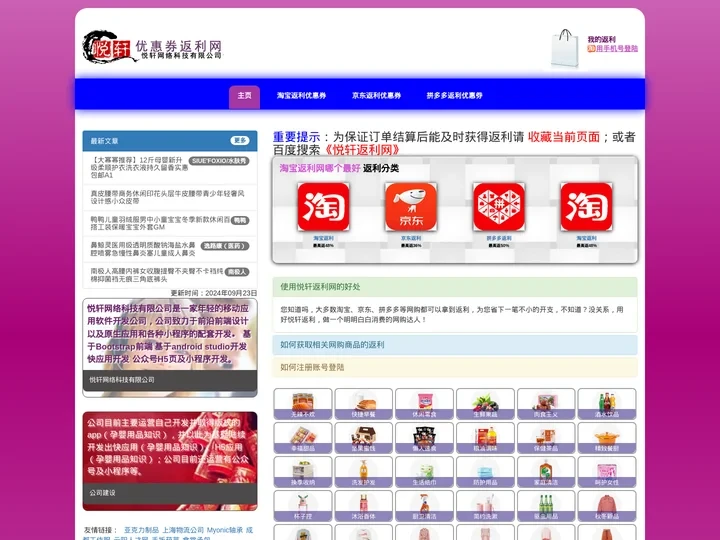Image resolution: width=720 pixels, height=540 pixels.
Task: Open the 生鲜果品 category tile
Action: tap(485, 404)
